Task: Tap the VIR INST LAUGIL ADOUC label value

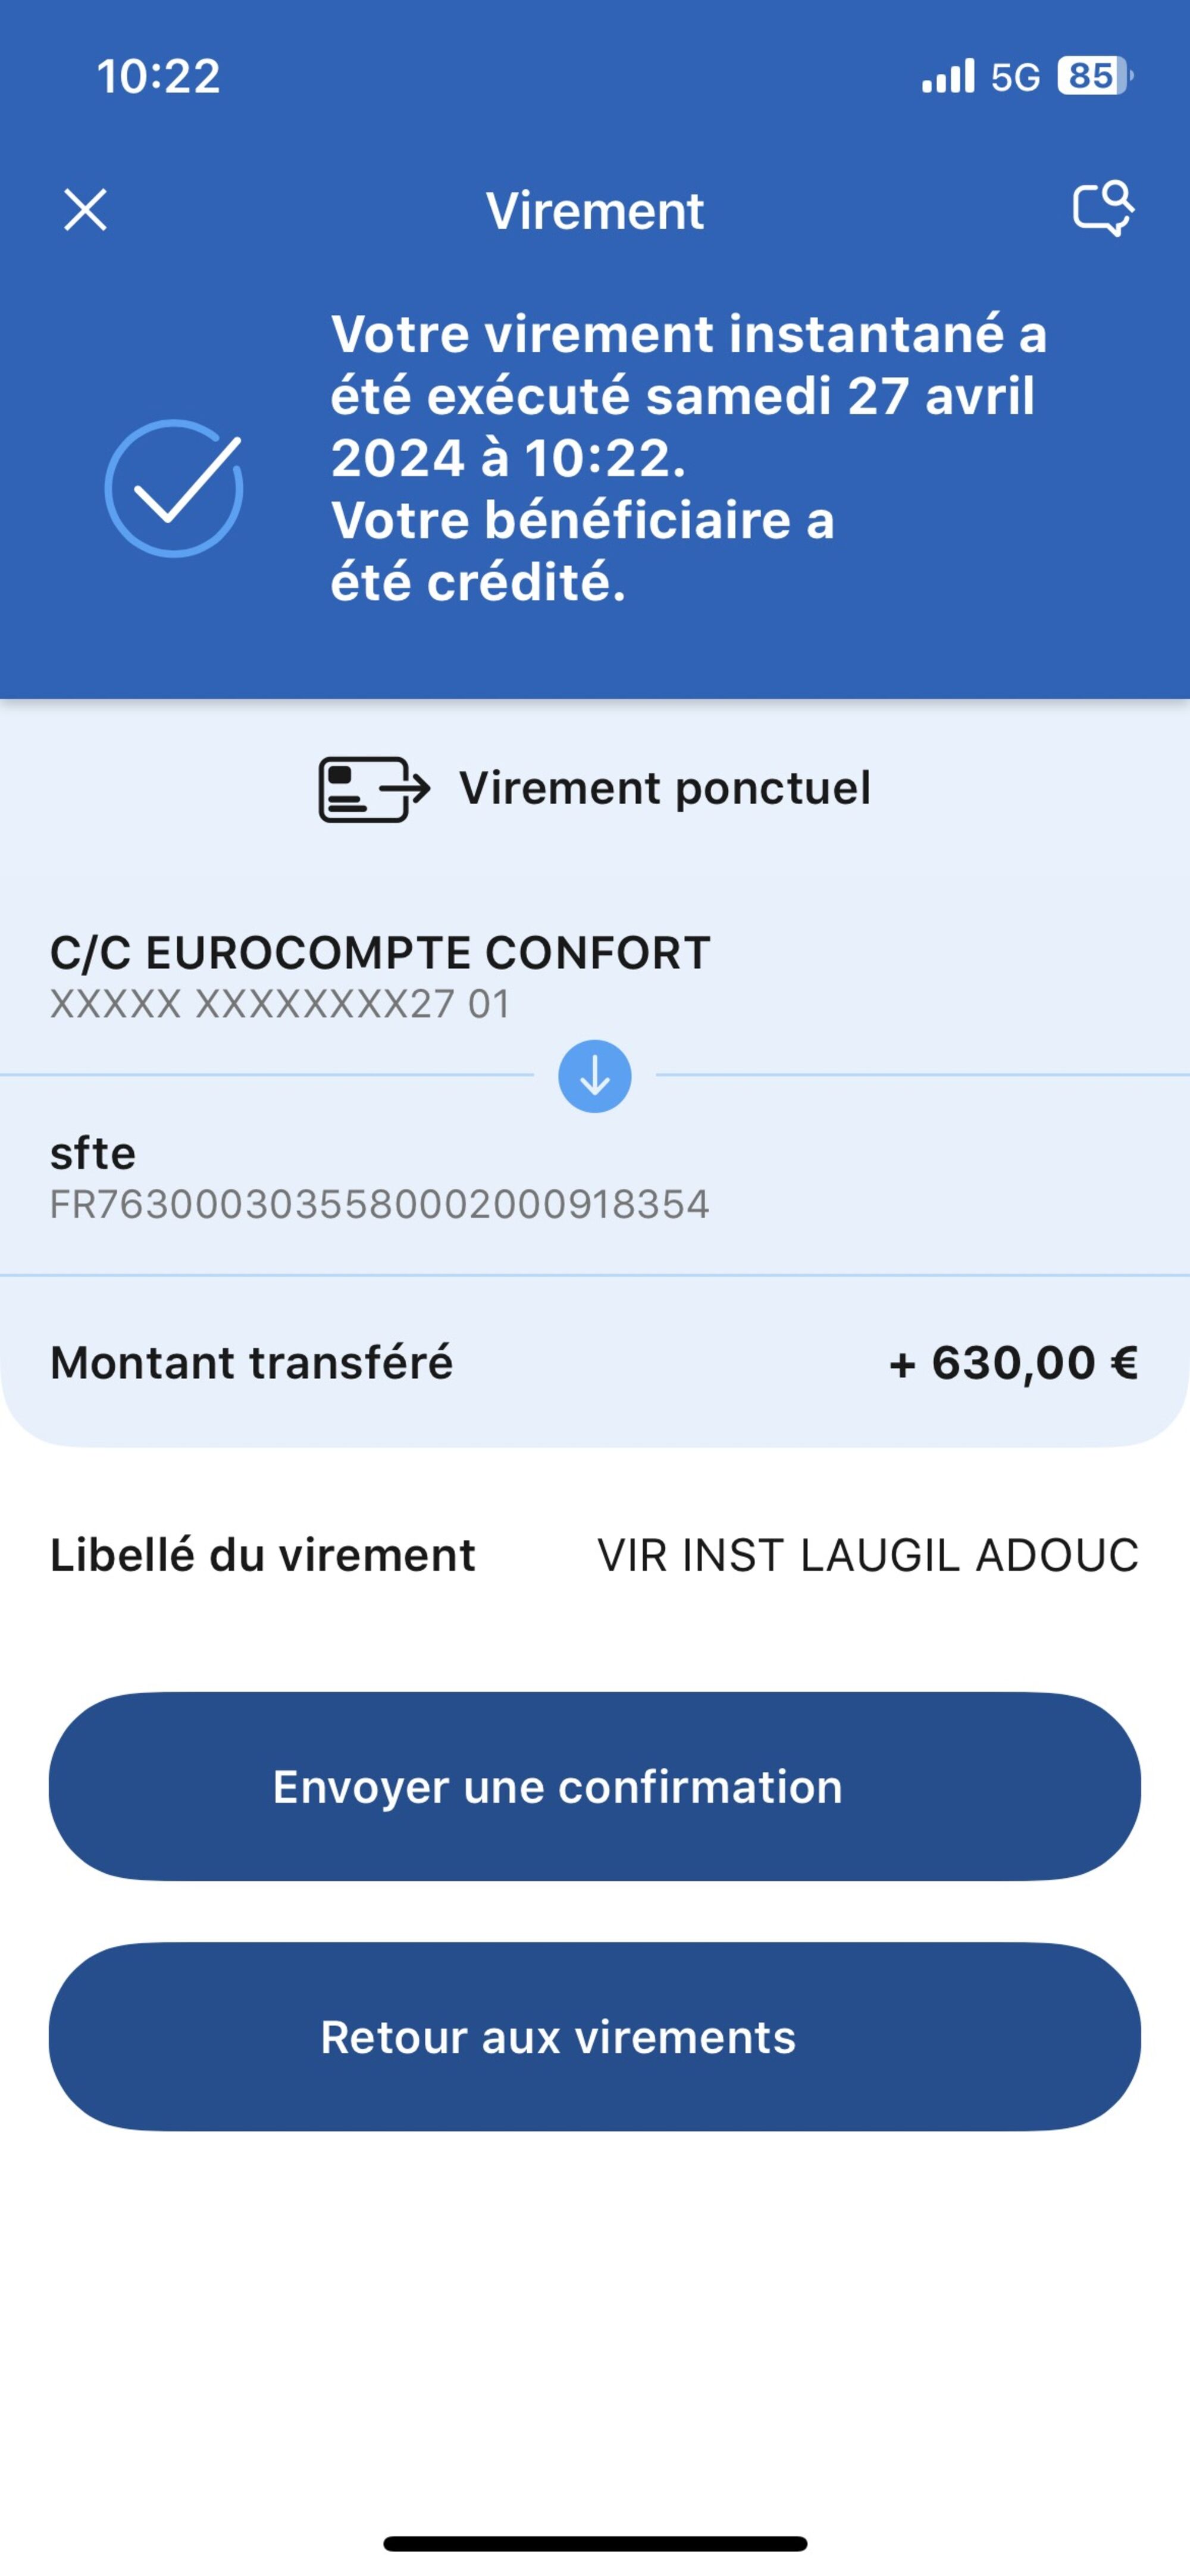Action: (867, 1555)
